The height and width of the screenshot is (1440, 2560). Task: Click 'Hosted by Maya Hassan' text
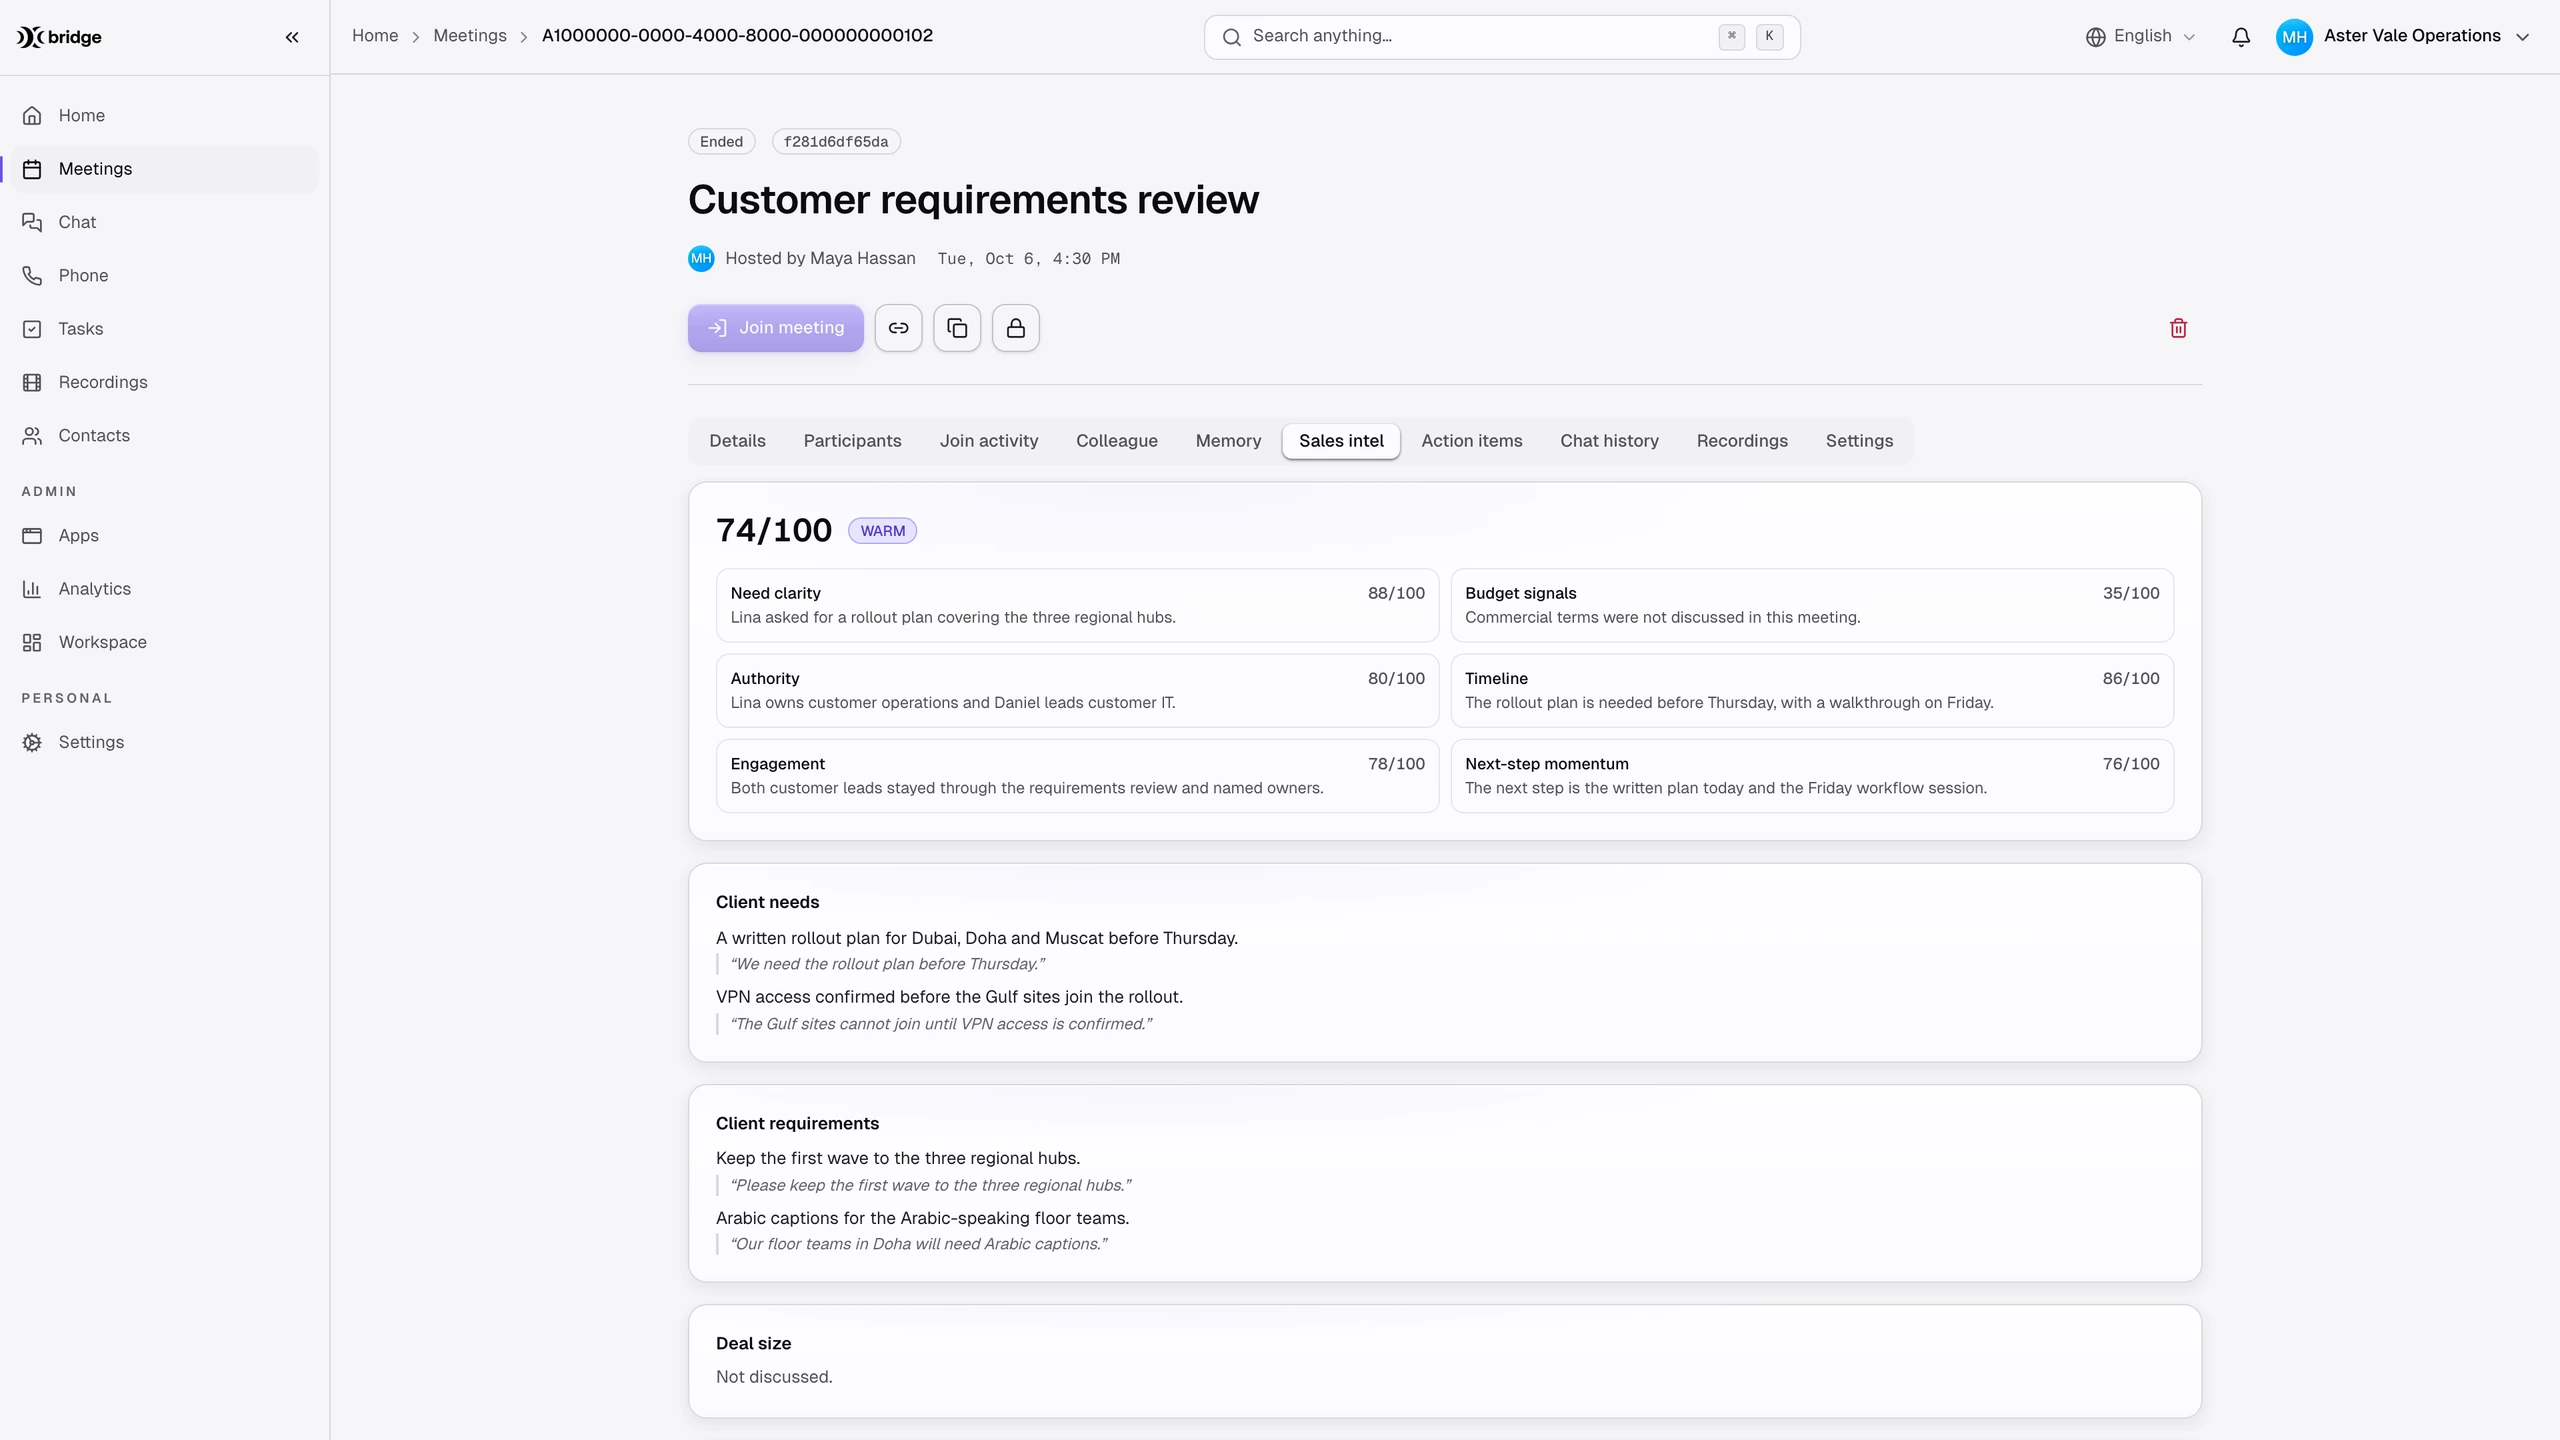point(820,259)
